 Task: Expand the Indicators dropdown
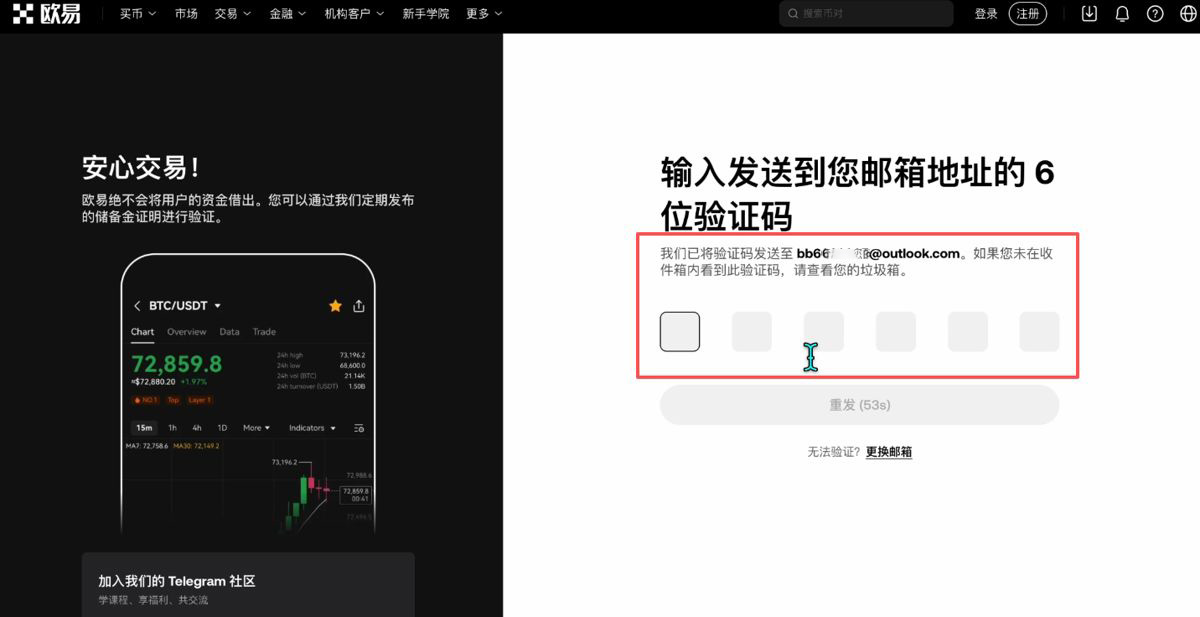310,427
